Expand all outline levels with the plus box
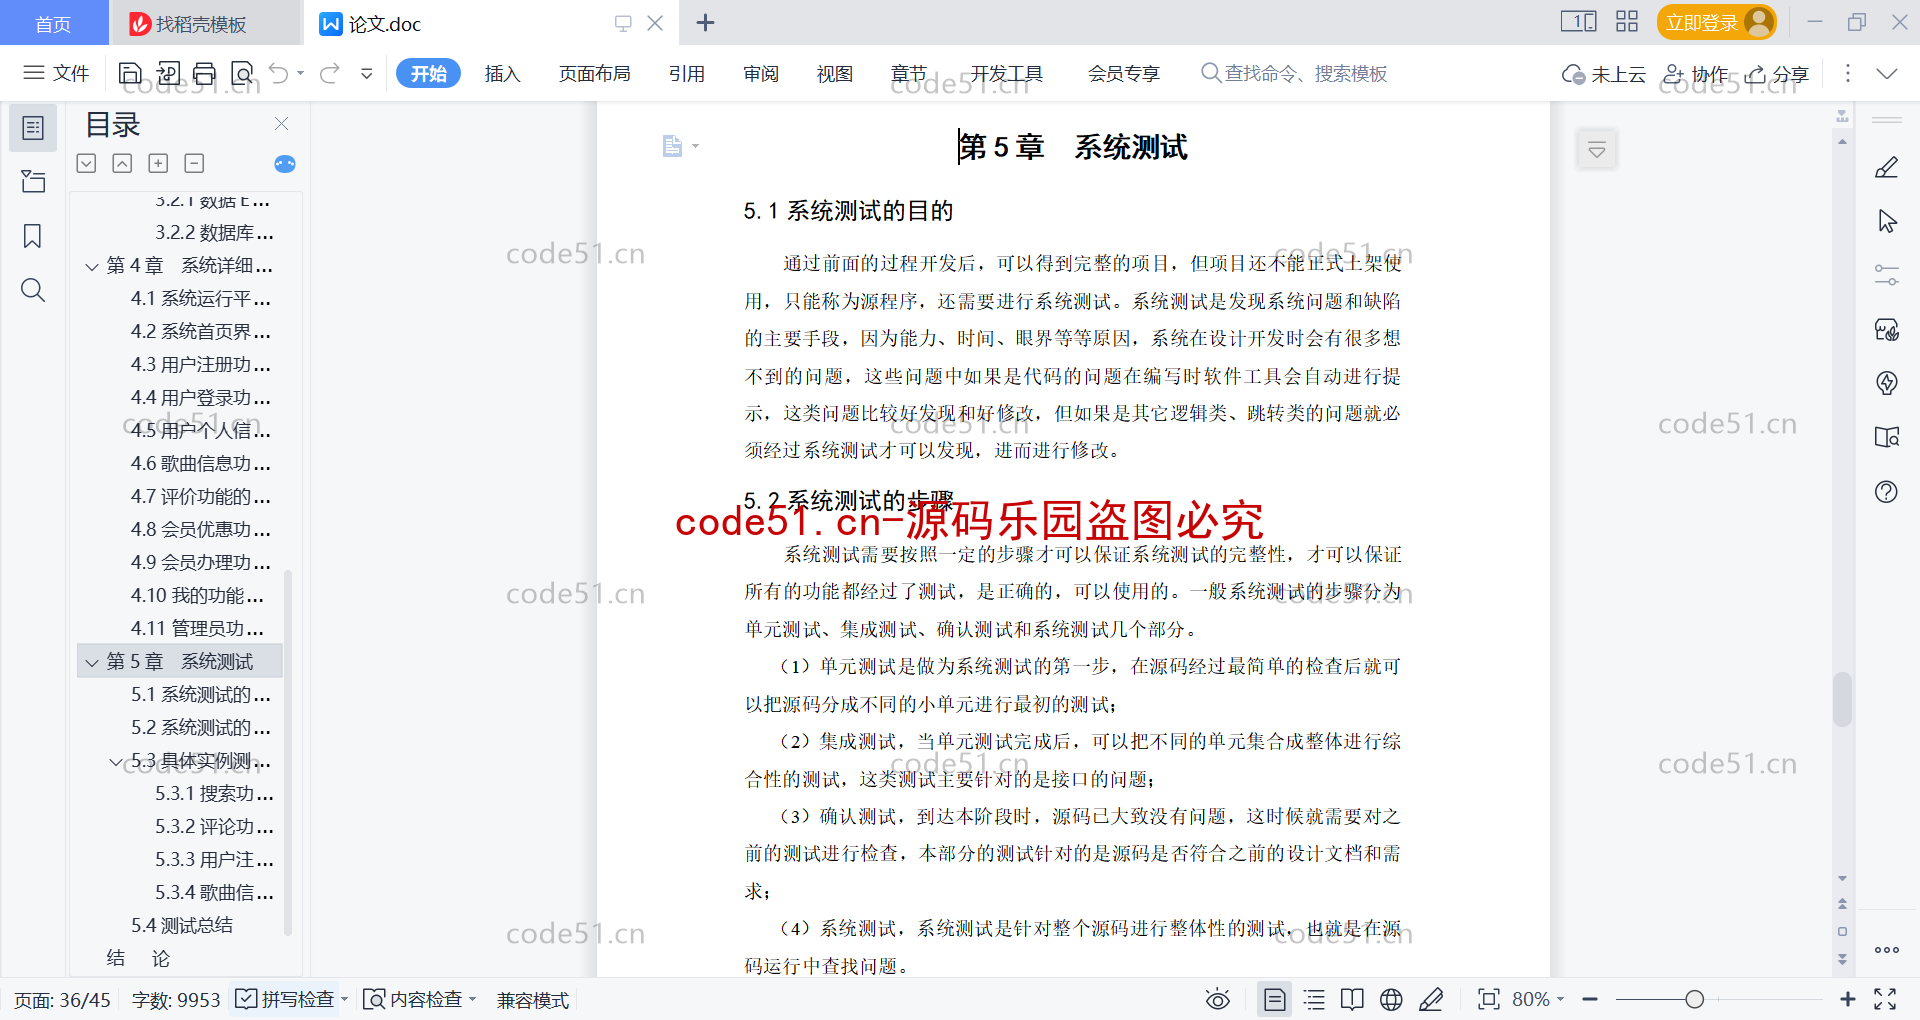The width and height of the screenshot is (1920, 1020). pyautogui.click(x=158, y=163)
